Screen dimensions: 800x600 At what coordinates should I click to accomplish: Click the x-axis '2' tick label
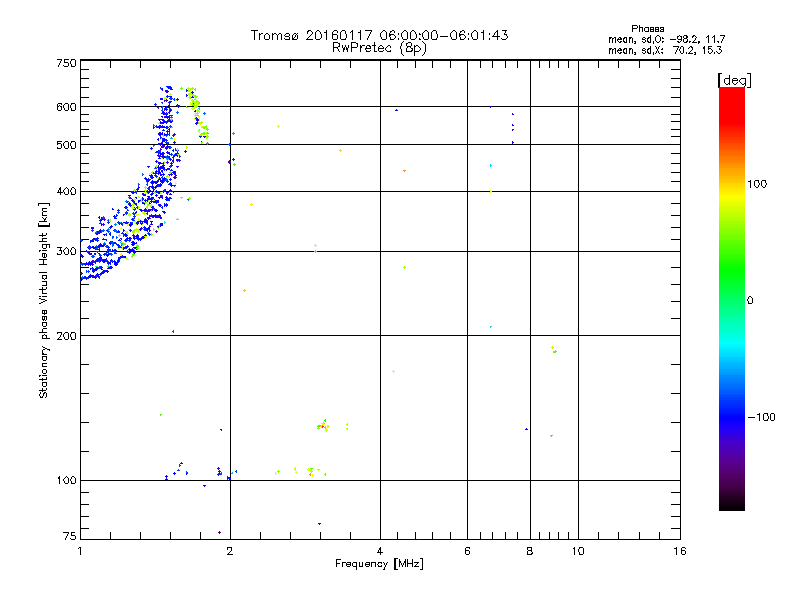click(x=230, y=551)
